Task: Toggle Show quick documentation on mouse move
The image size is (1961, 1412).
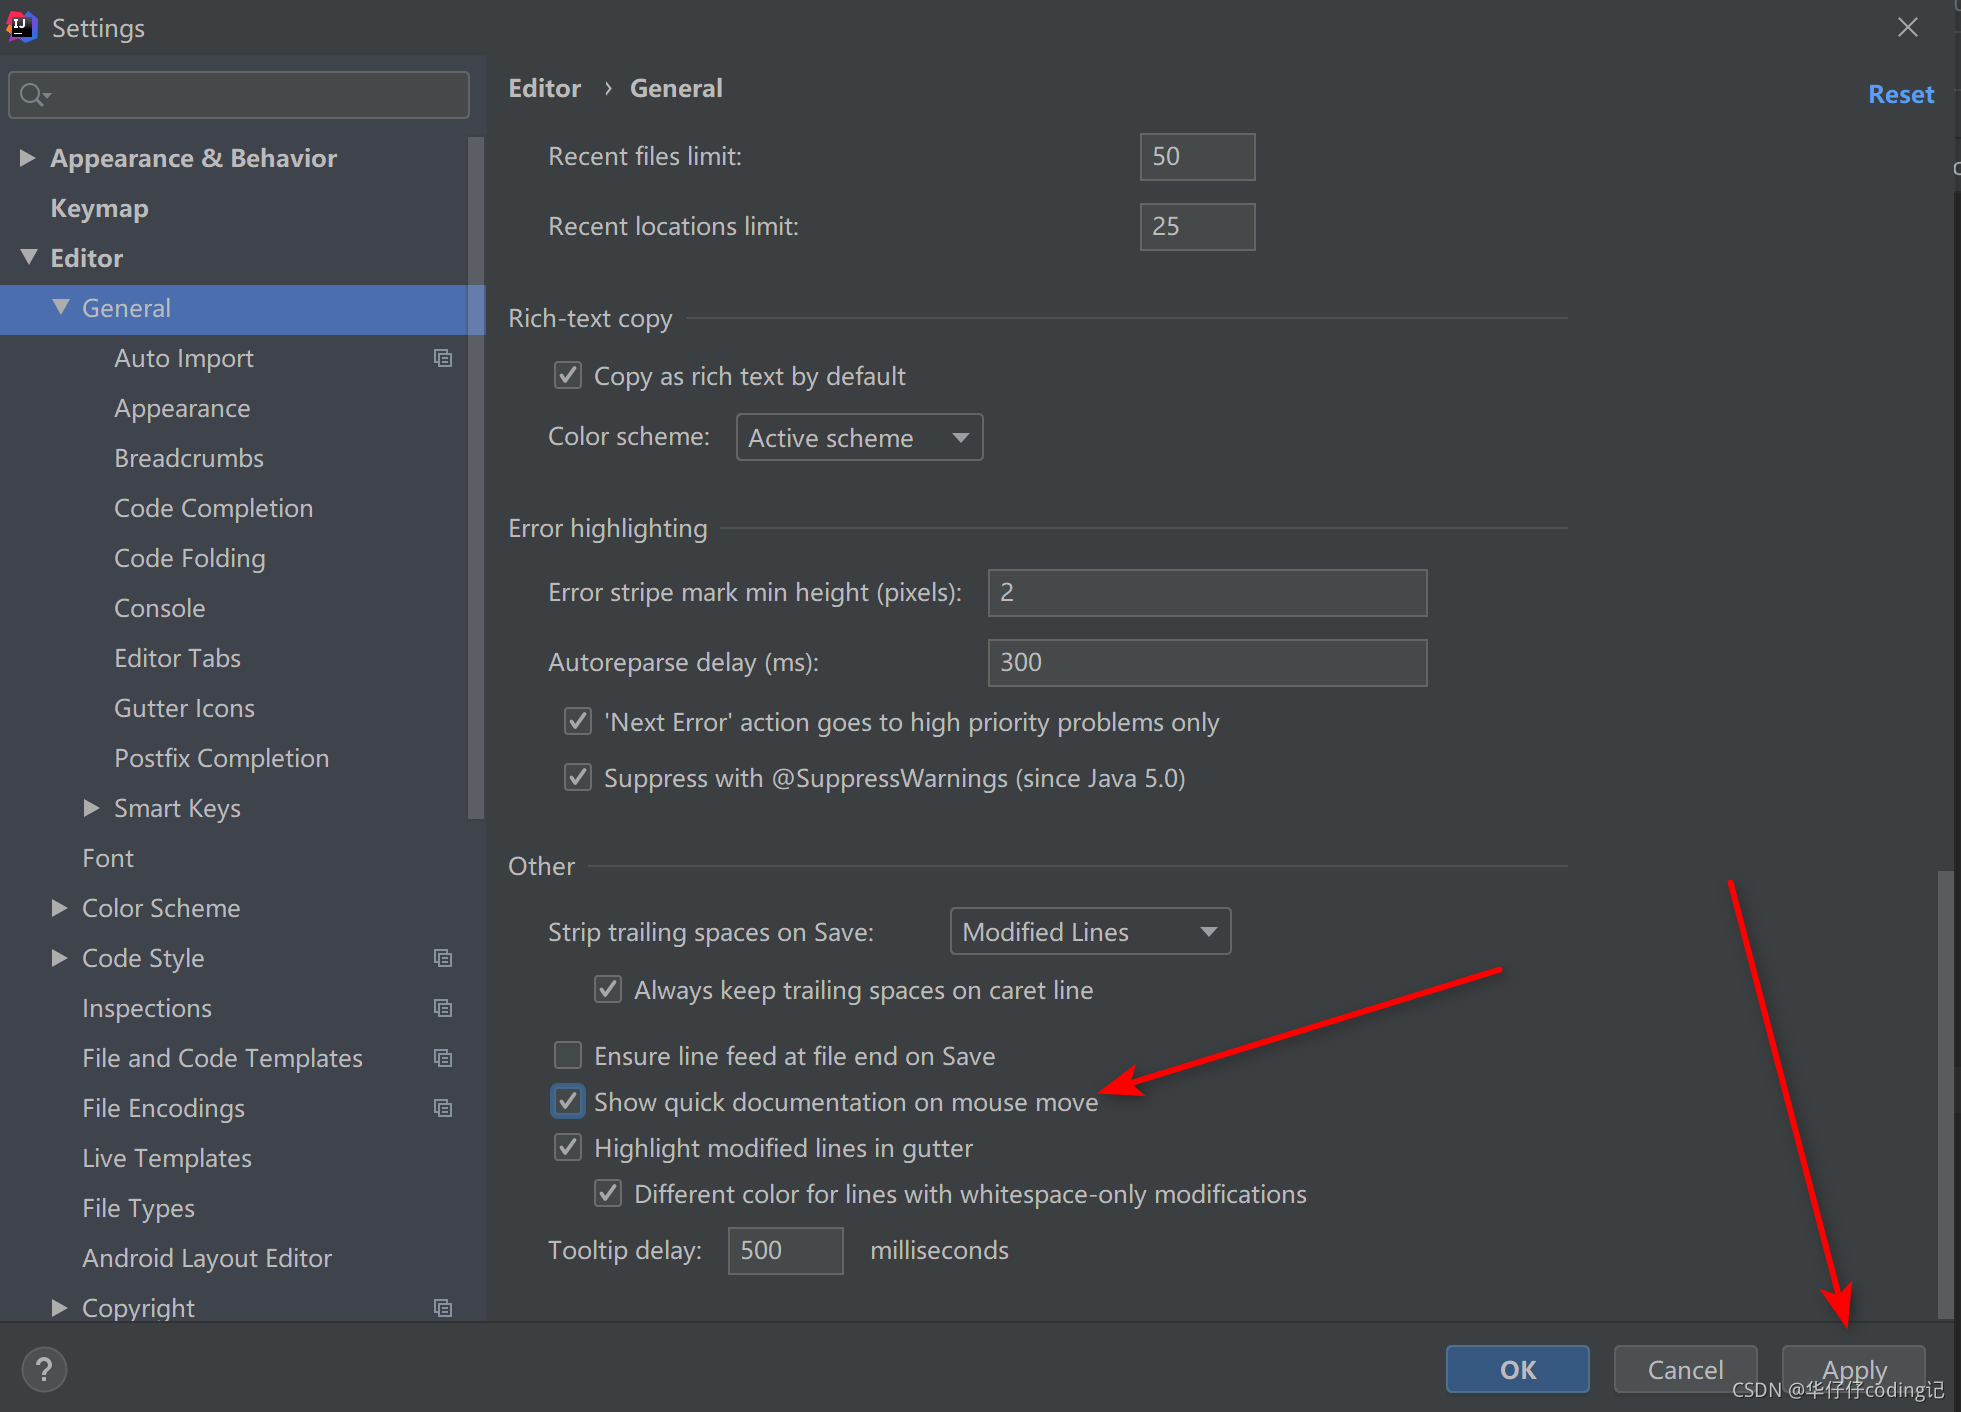Action: coord(568,1102)
